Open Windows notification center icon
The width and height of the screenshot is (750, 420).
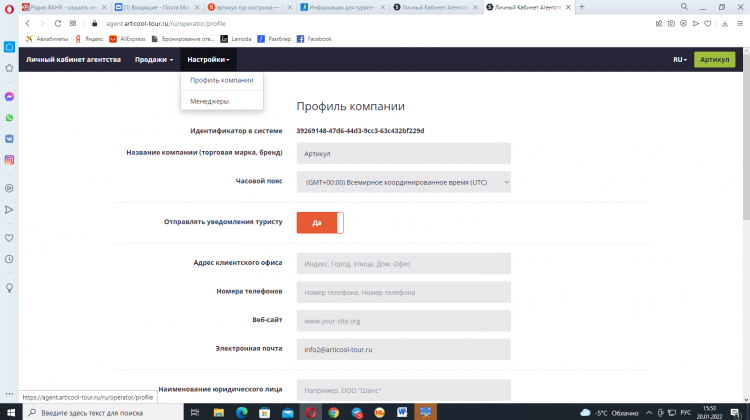(736, 412)
